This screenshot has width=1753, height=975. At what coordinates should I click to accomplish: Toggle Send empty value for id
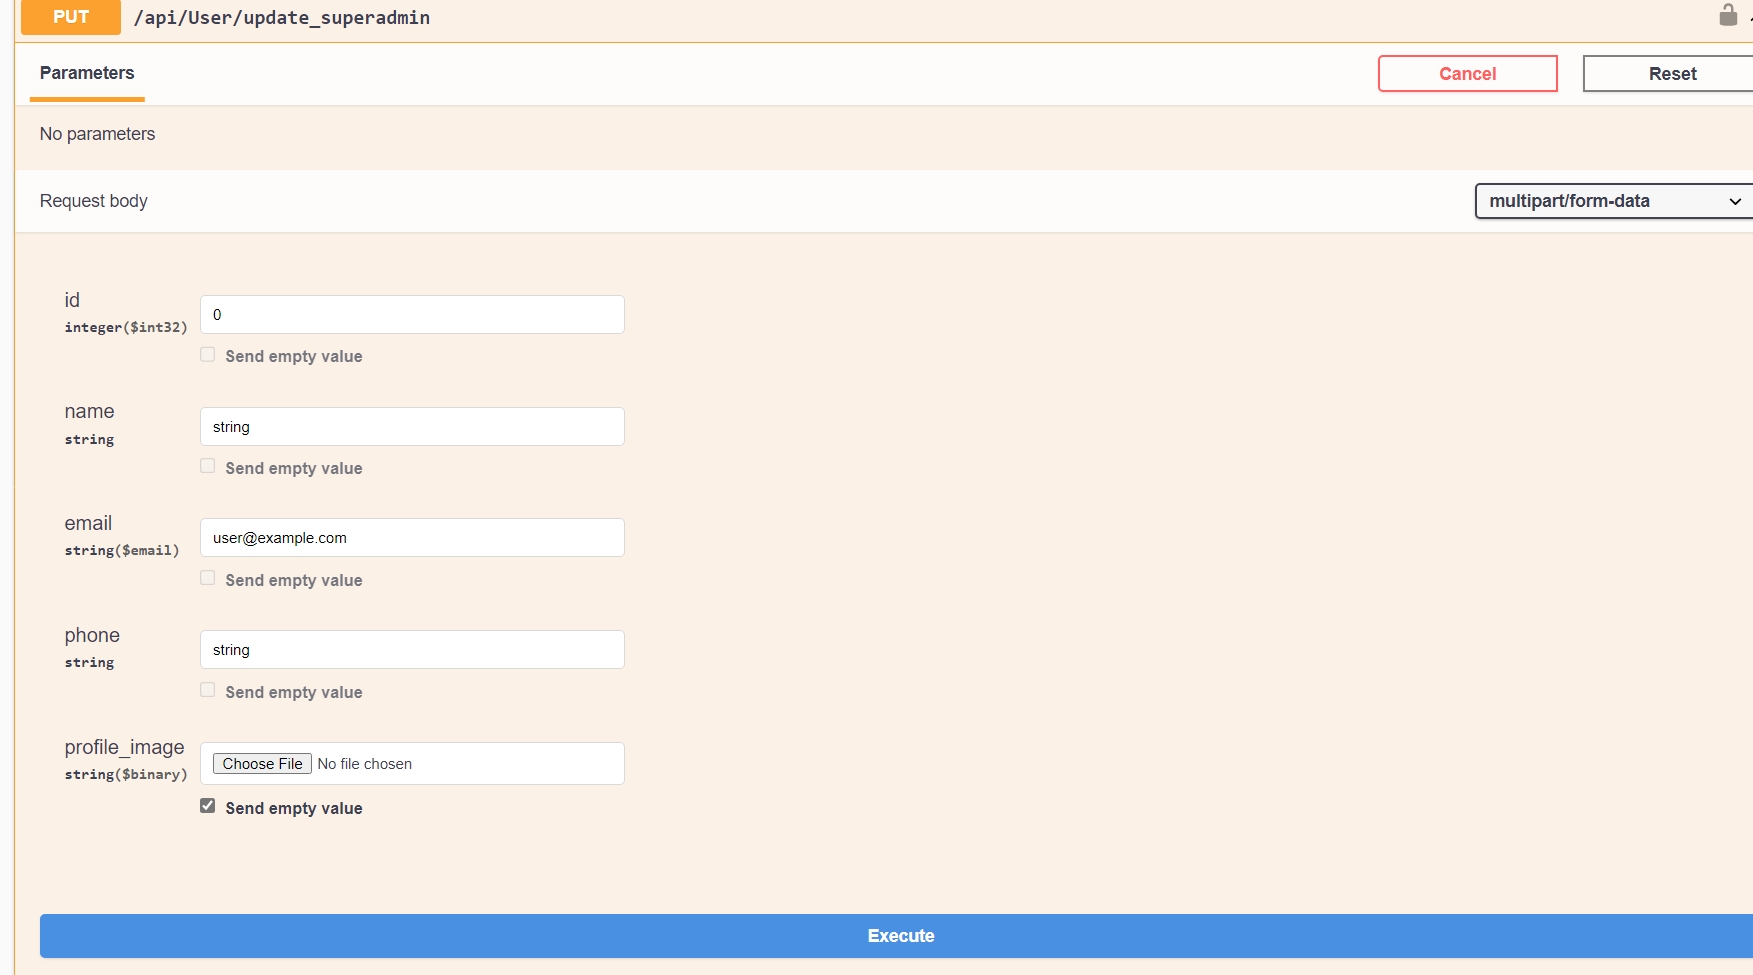click(x=208, y=355)
